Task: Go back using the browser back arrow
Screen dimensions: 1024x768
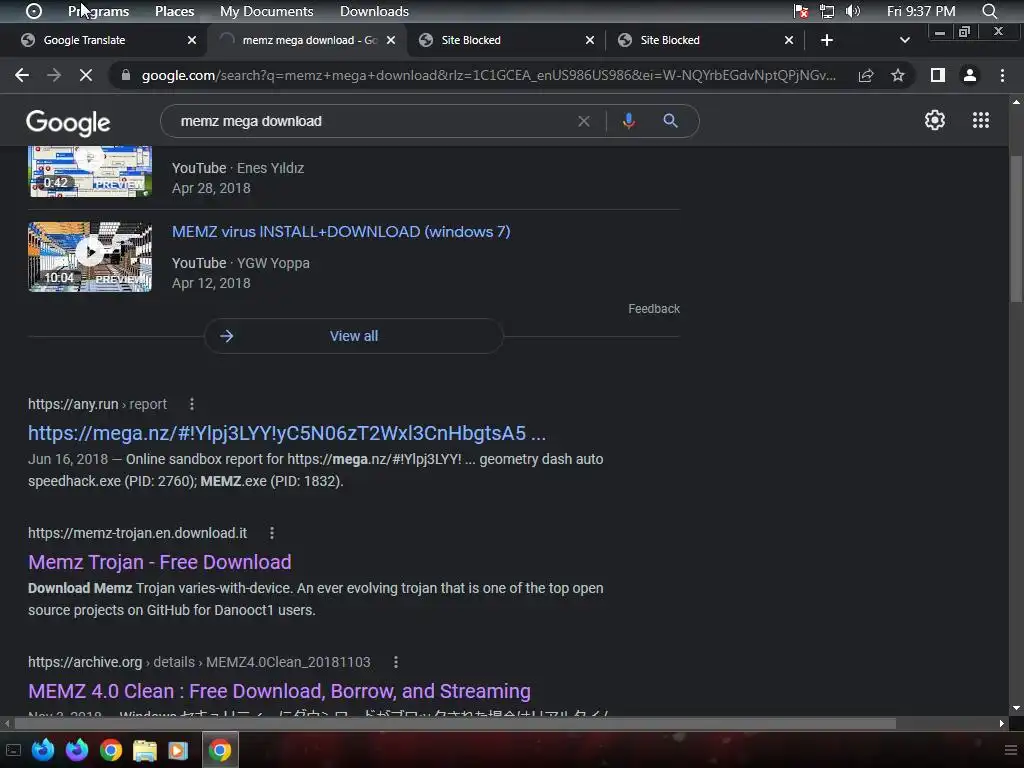Action: (22, 75)
